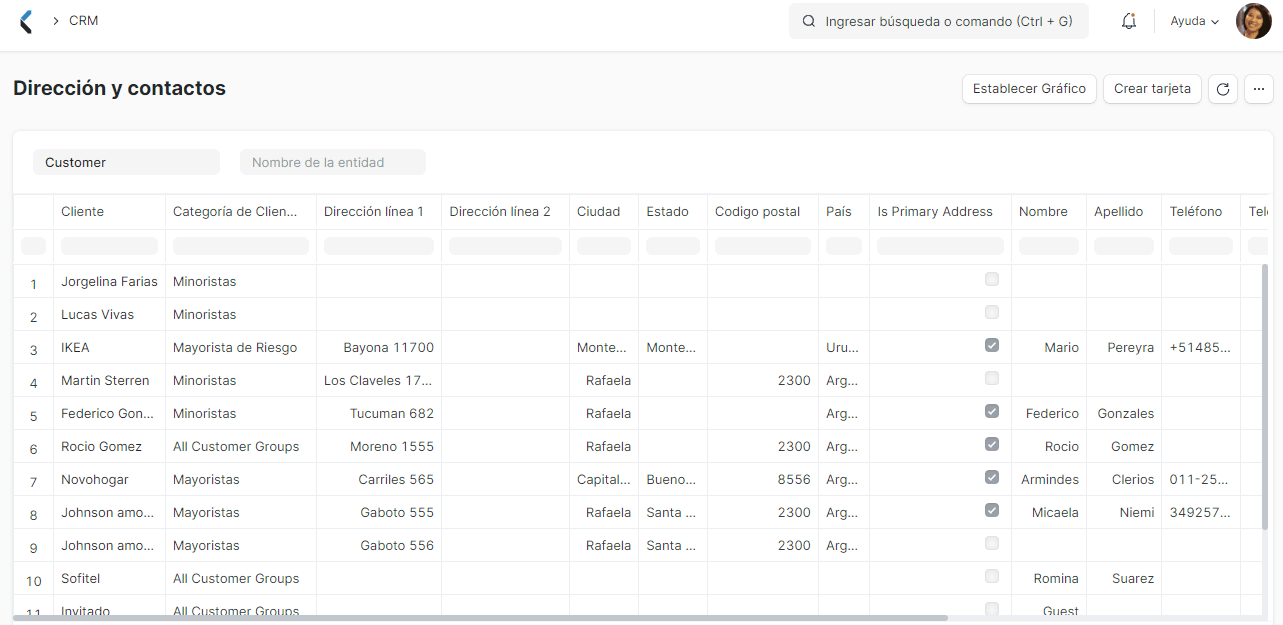
Task: Toggle primary address checkbox for Novohogar
Action: click(992, 477)
